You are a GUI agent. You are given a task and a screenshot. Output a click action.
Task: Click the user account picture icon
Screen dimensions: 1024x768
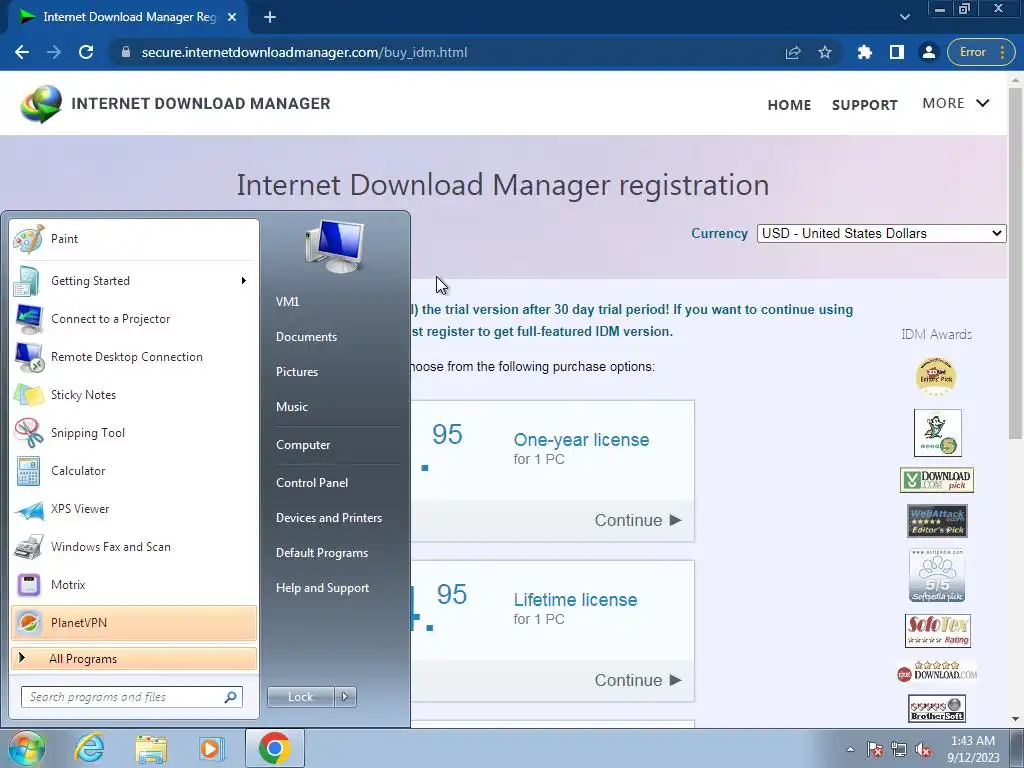click(x=334, y=246)
